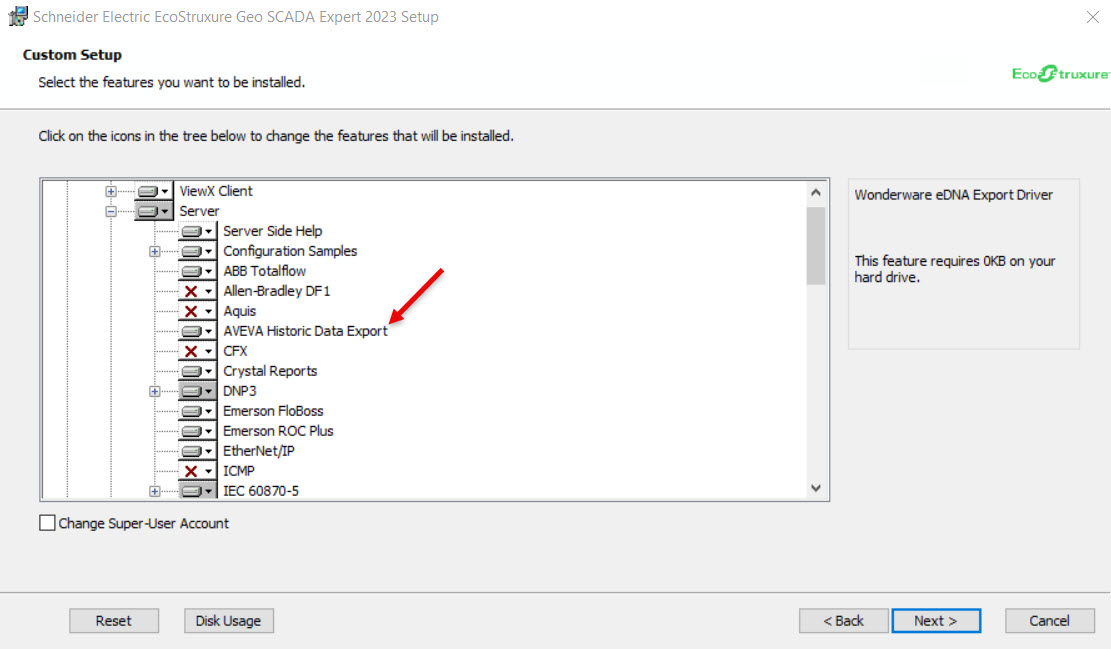Click the EcoStruxure logo
1111x649 pixels.
pyautogui.click(x=1060, y=74)
